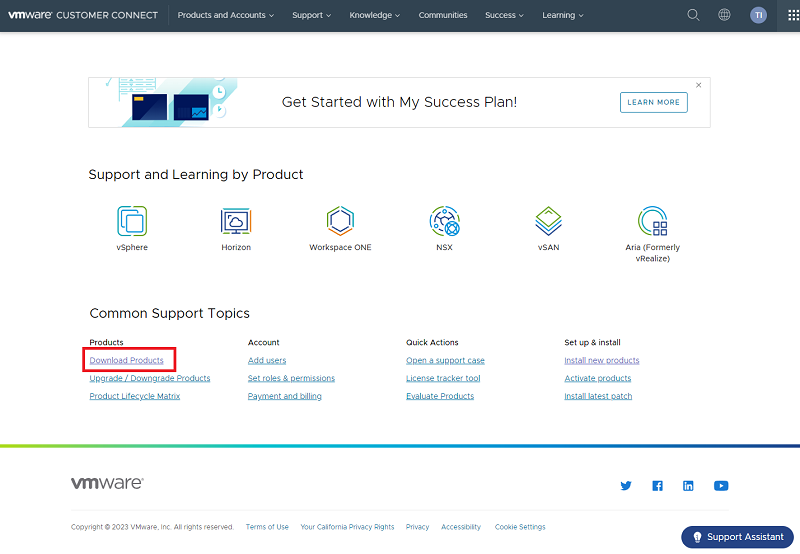800x554 pixels.
Task: Expand the Knowledge menu
Action: pyautogui.click(x=374, y=15)
